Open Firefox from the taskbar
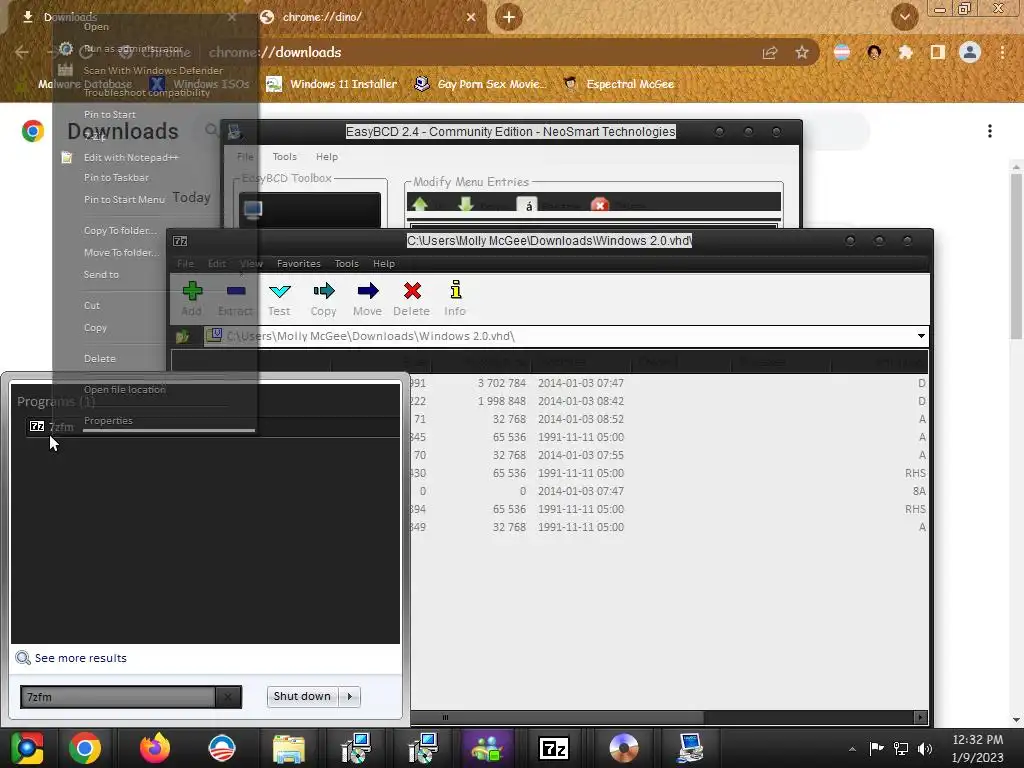The image size is (1024, 768). (154, 748)
